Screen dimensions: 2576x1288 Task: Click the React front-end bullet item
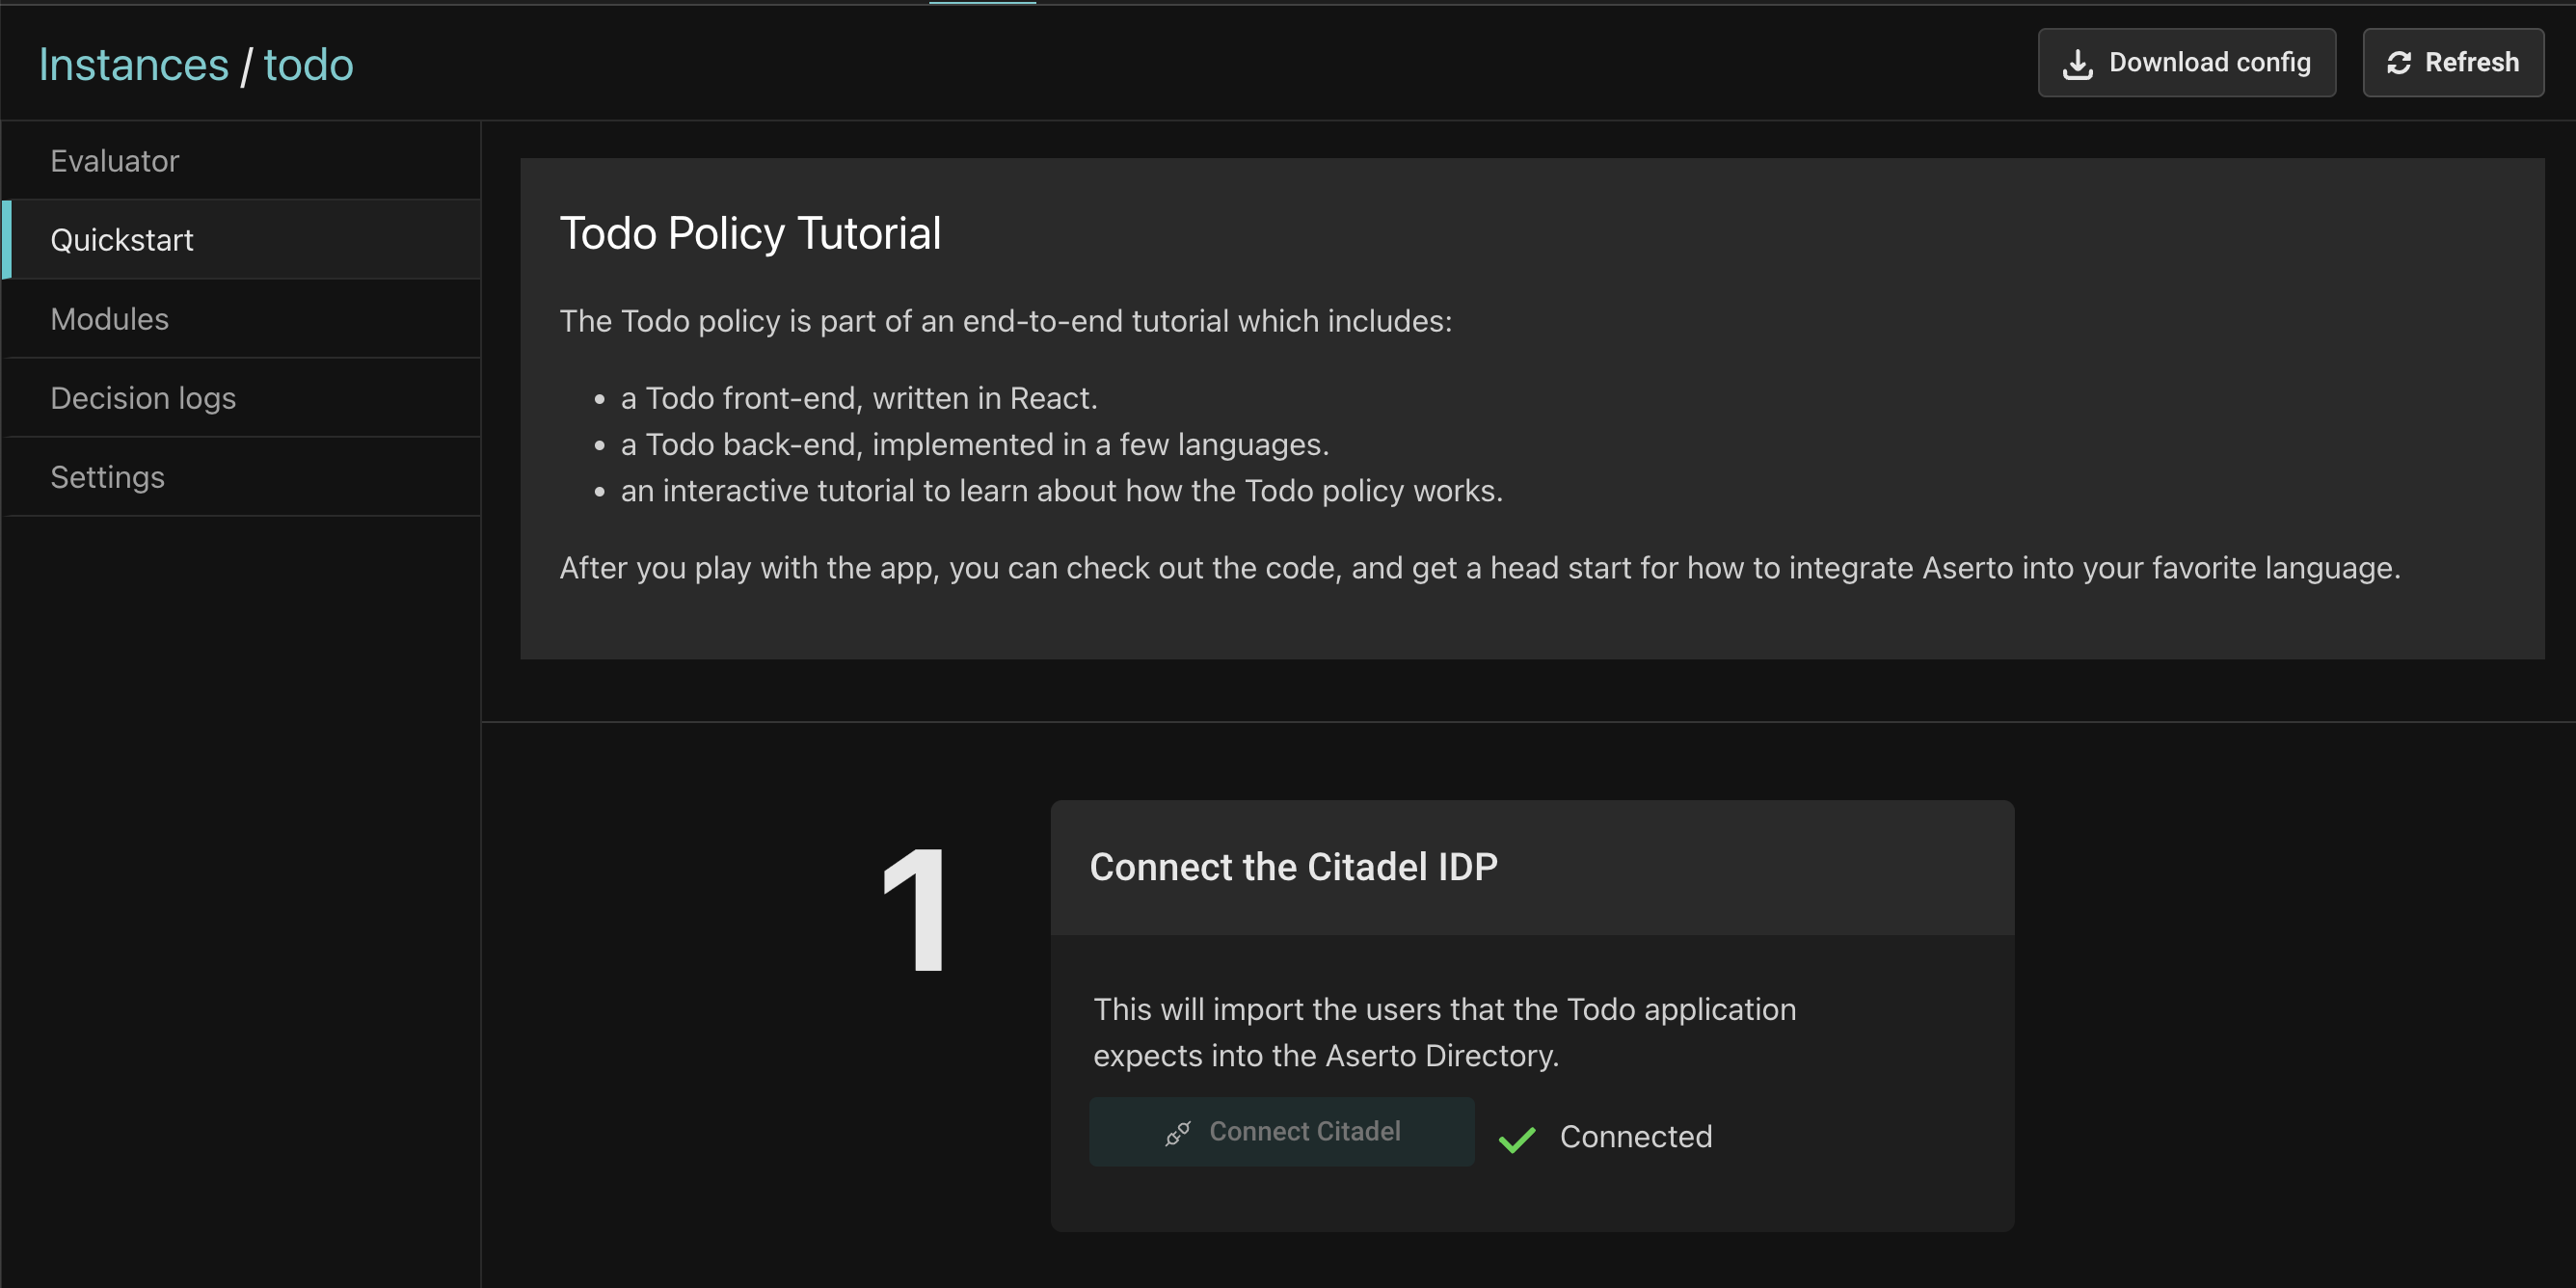point(858,398)
